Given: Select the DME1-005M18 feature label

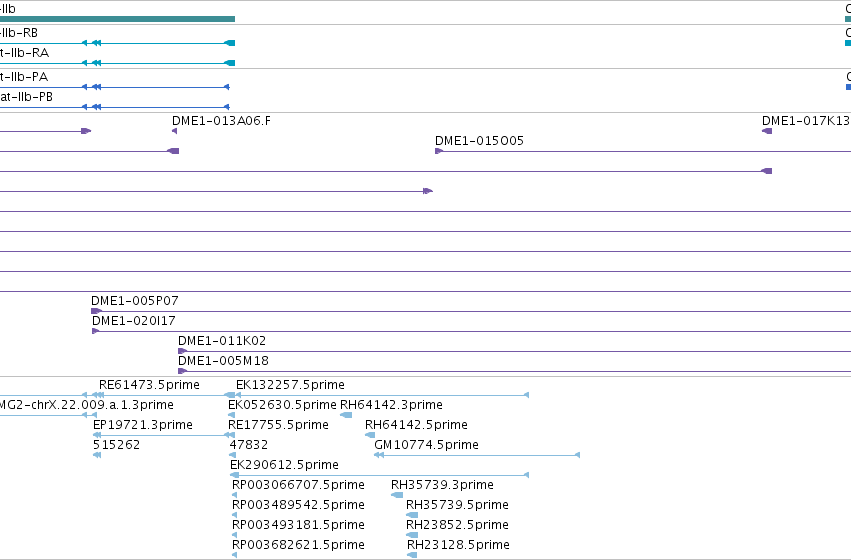Looking at the screenshot, I should coord(223,361).
